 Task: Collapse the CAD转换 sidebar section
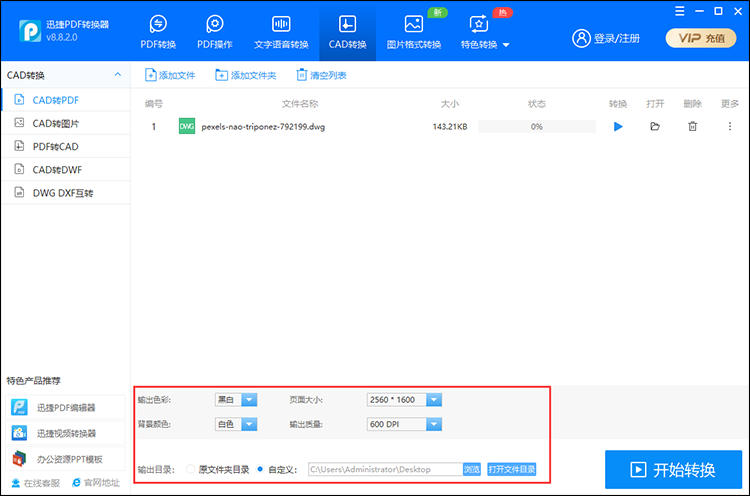pyautogui.click(x=118, y=75)
